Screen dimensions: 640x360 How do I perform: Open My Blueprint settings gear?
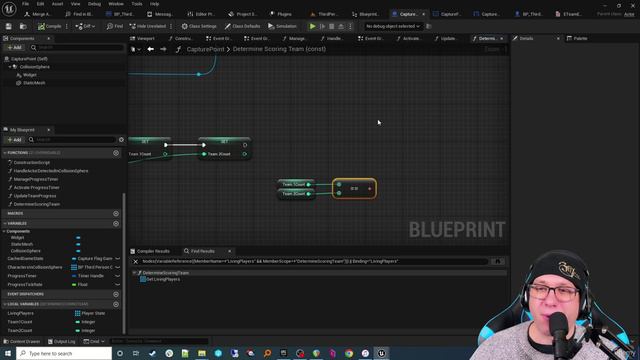click(121, 140)
